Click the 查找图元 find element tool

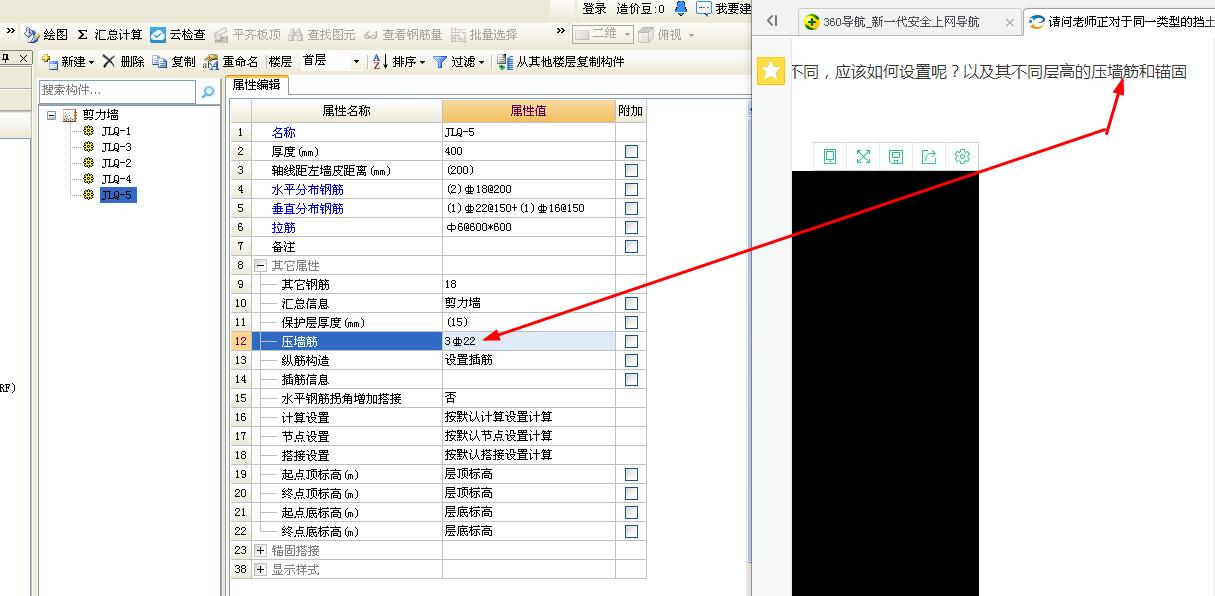[x=322, y=35]
